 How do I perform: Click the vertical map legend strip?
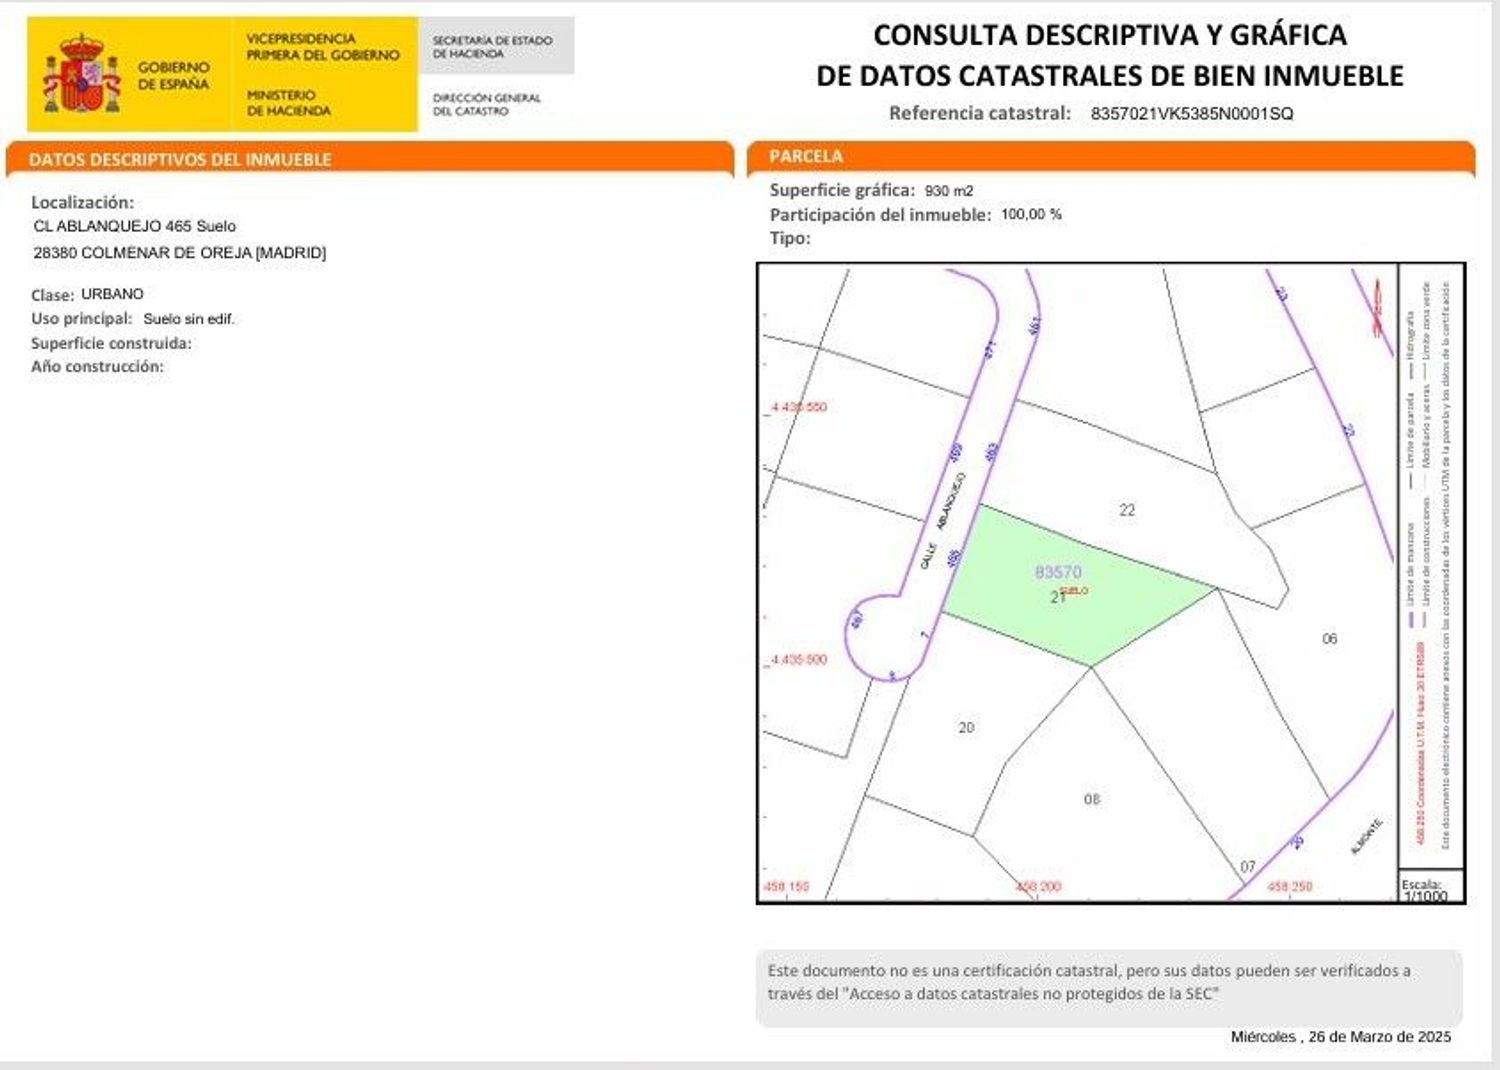point(1431,567)
